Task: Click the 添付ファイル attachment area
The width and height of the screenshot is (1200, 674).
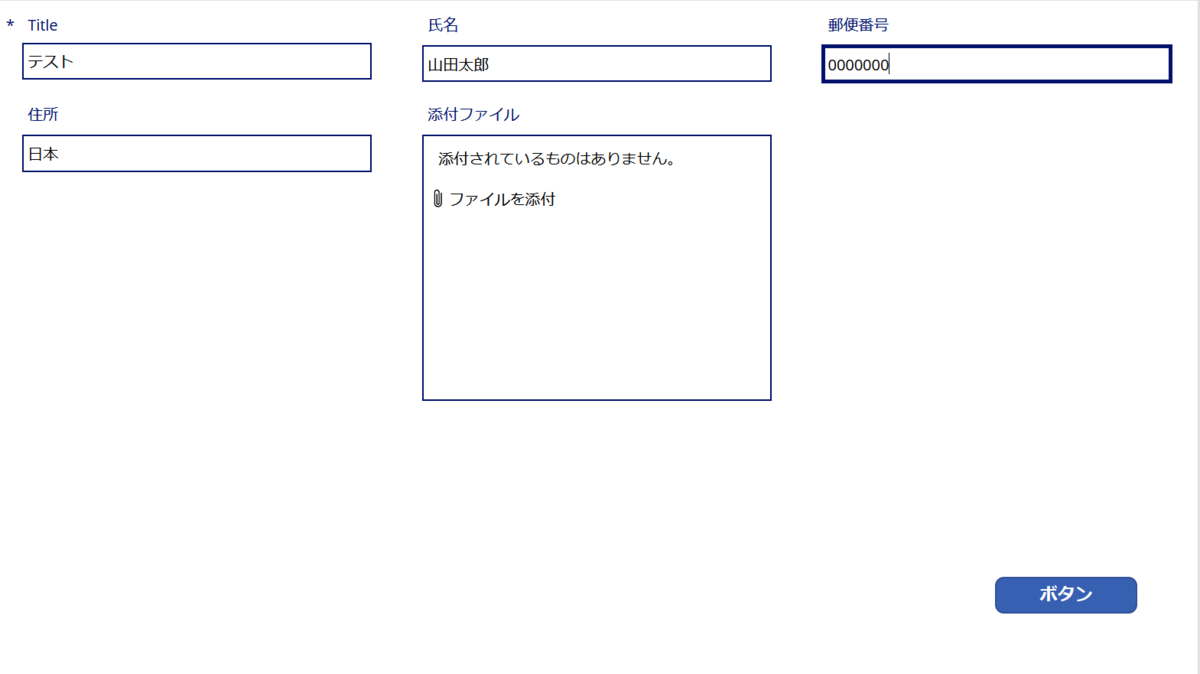Action: coord(596,267)
